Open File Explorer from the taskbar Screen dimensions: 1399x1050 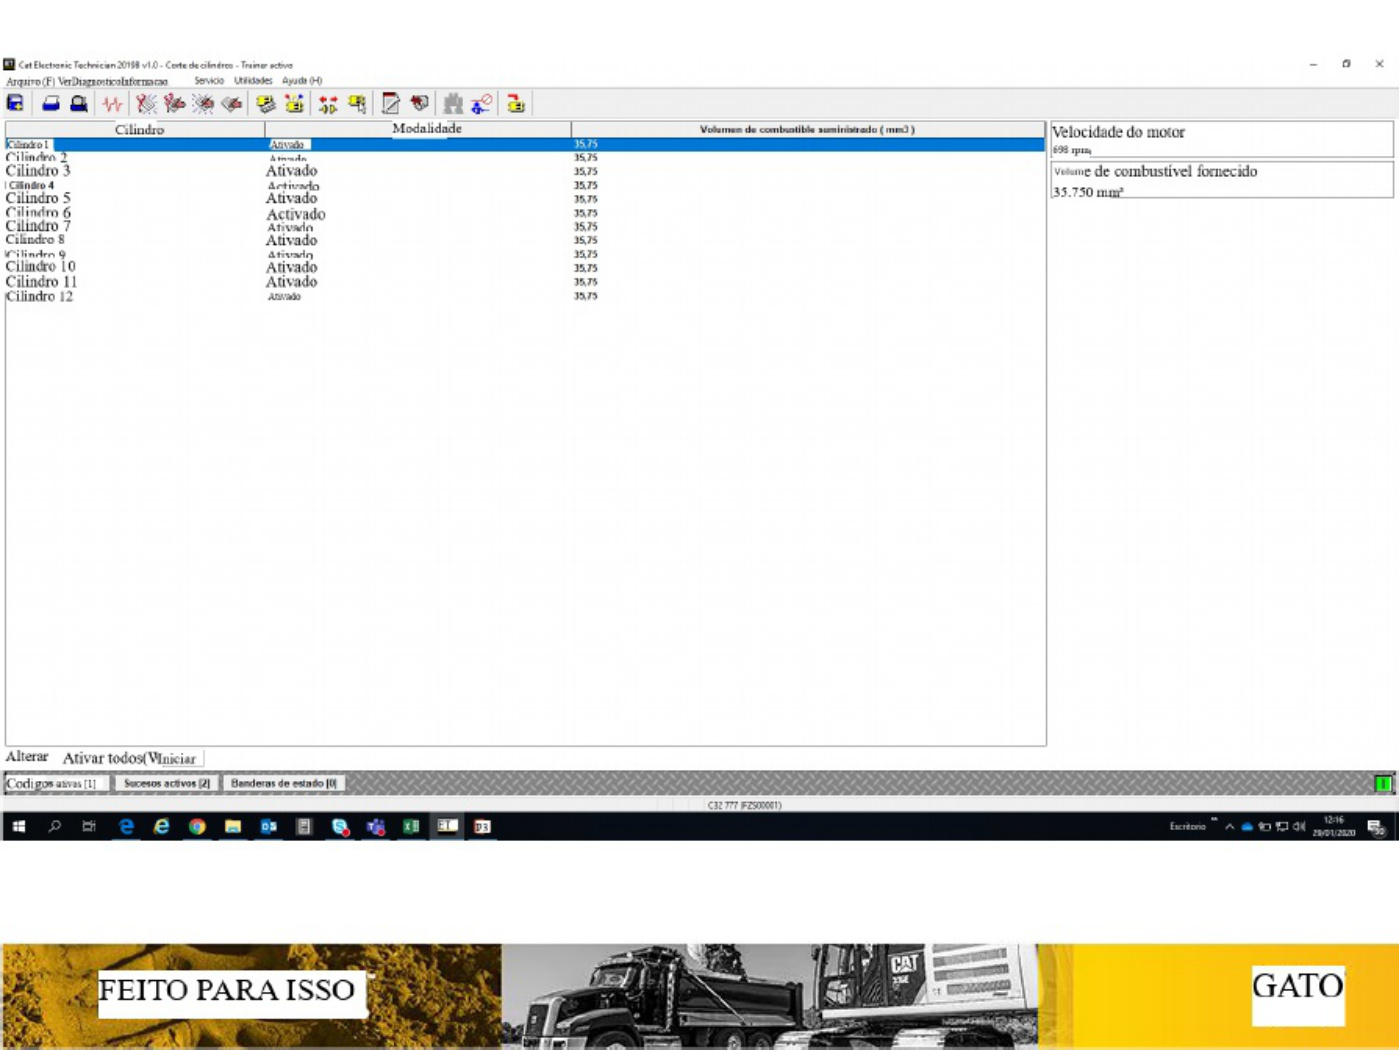(233, 826)
